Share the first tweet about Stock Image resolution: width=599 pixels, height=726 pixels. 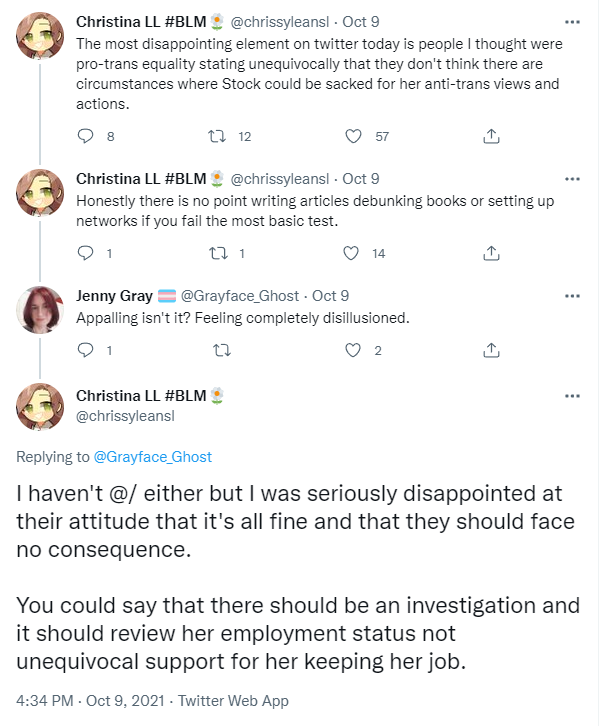491,136
